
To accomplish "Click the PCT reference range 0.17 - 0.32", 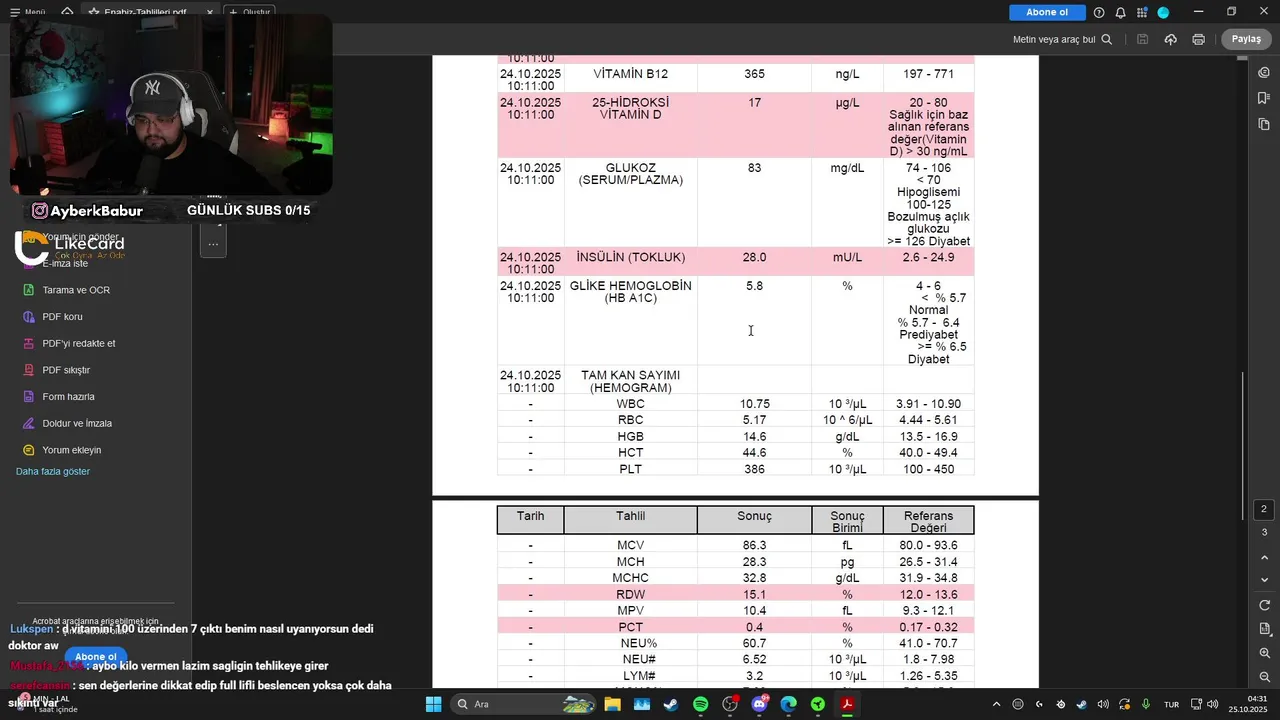I will click(928, 627).
